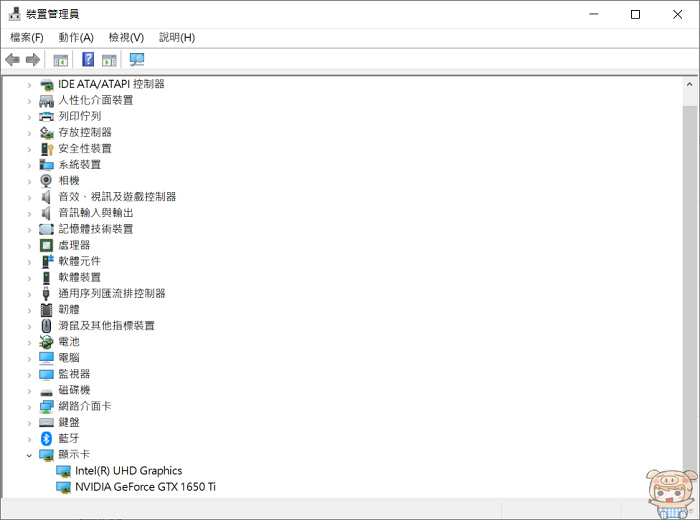Click the 存放控制器 category icon
The image size is (700, 520).
(46, 133)
